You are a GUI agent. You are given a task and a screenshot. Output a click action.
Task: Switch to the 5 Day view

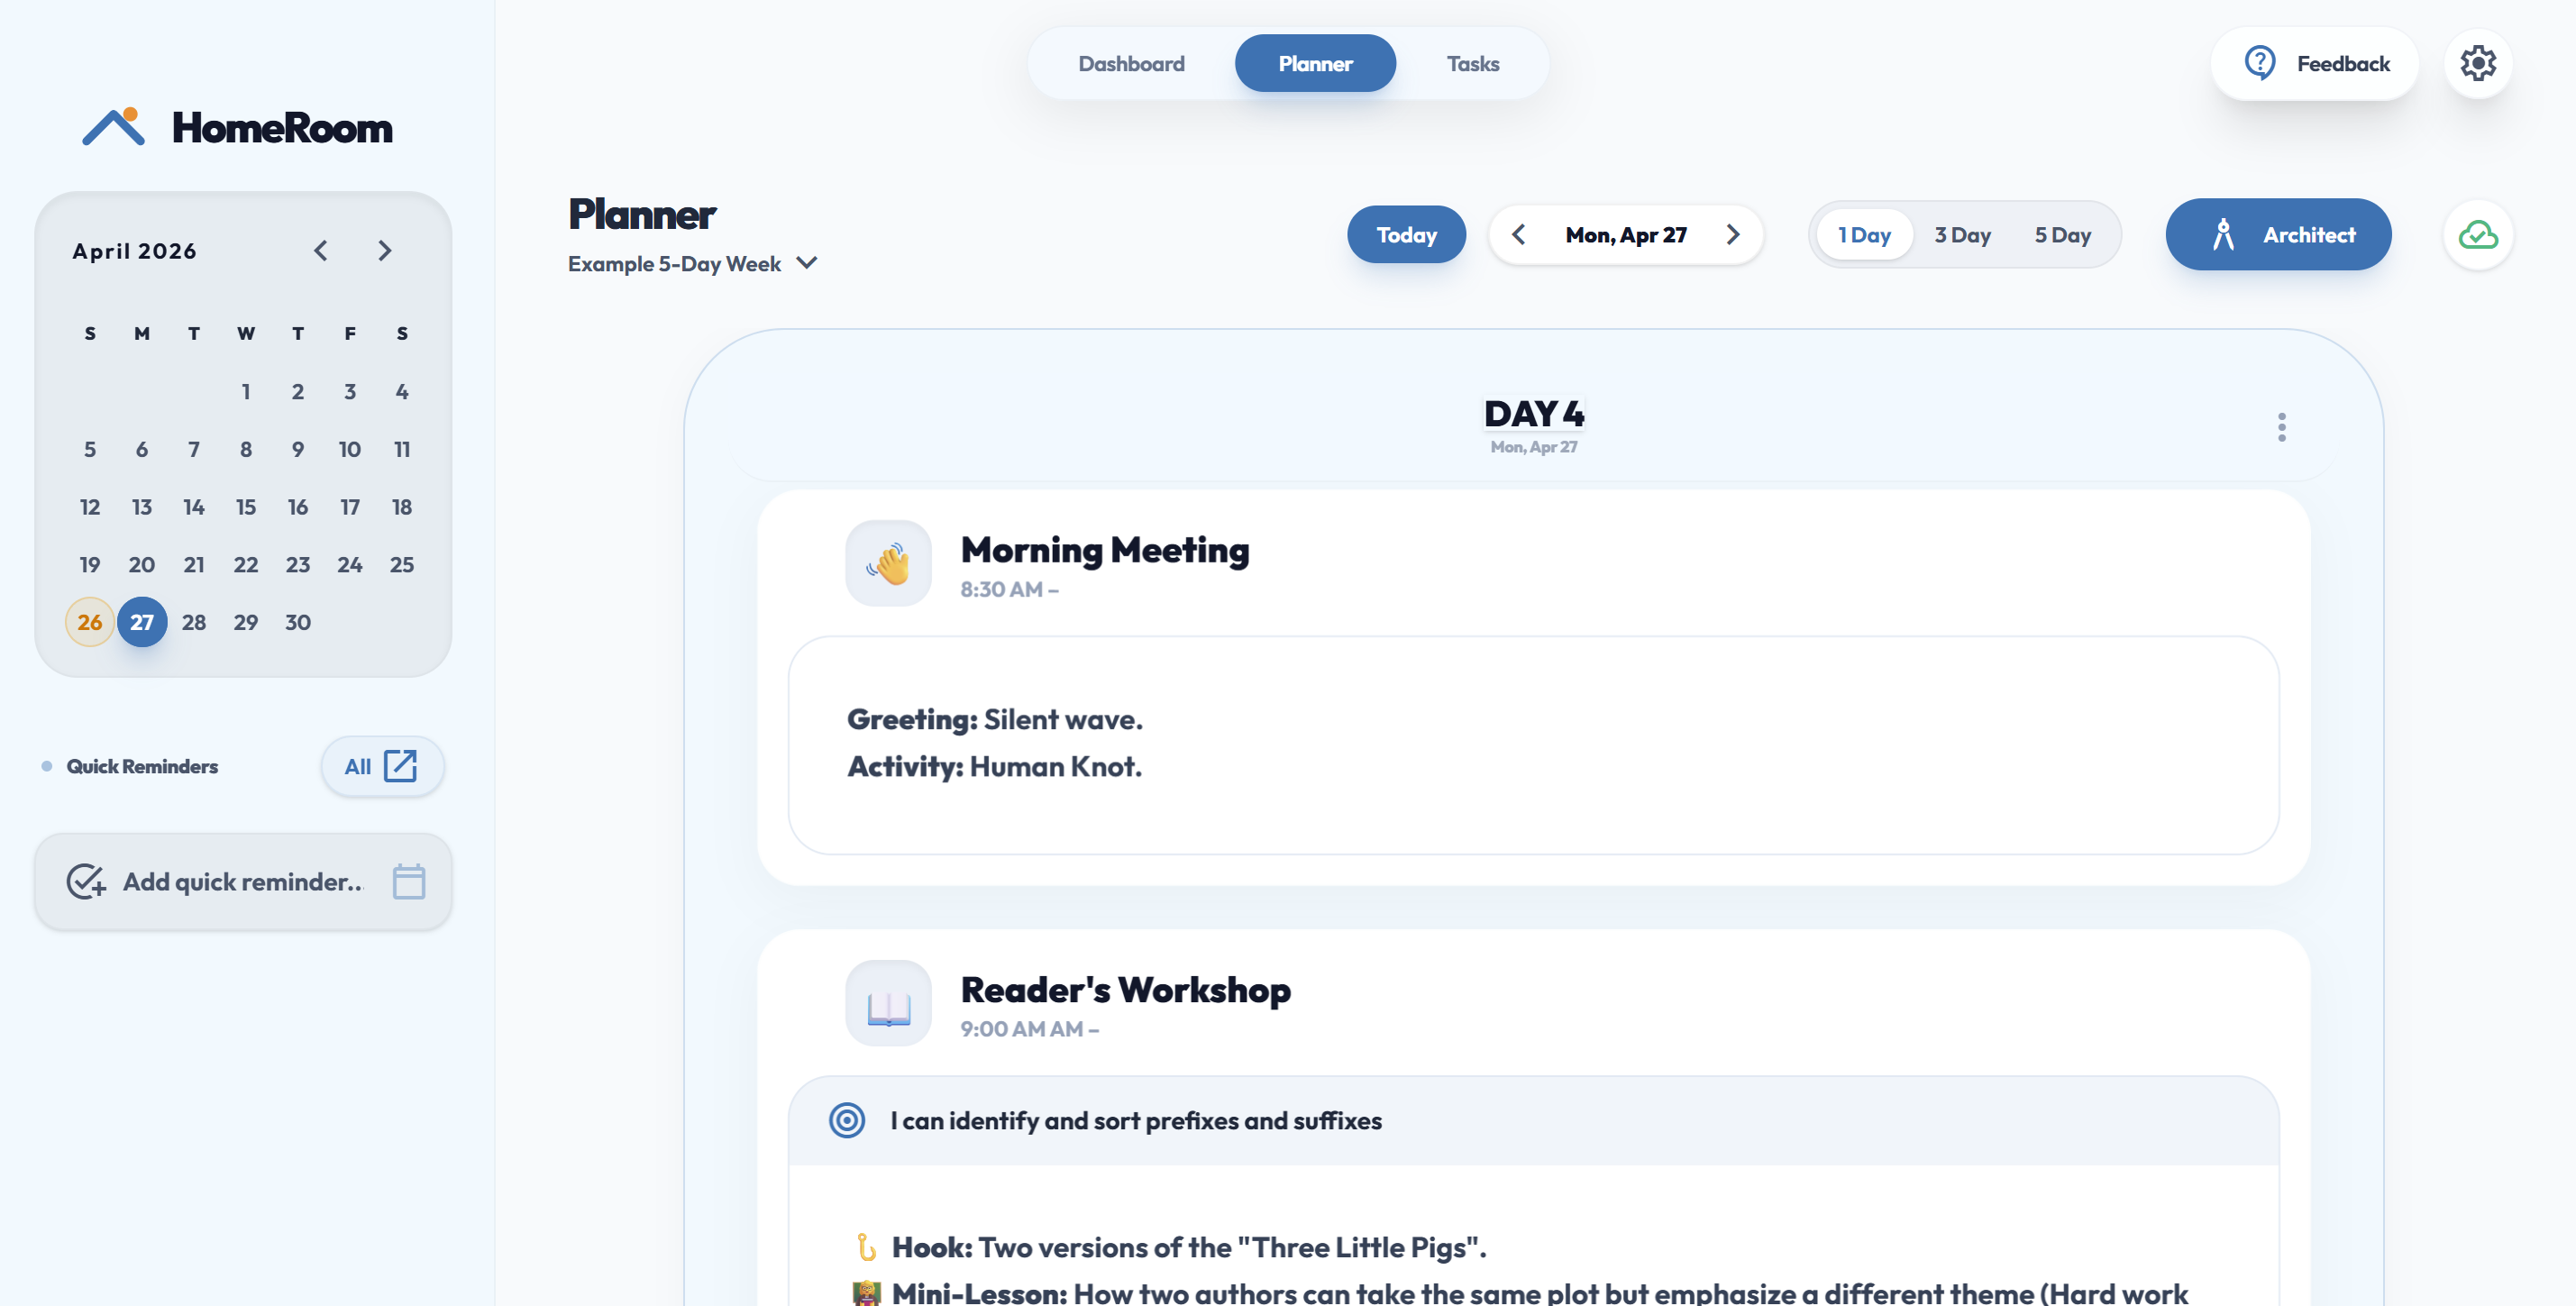click(2062, 235)
